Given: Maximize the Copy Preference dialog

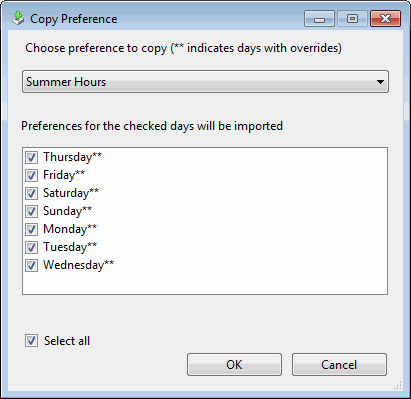Looking at the screenshot, I should 352,19.
